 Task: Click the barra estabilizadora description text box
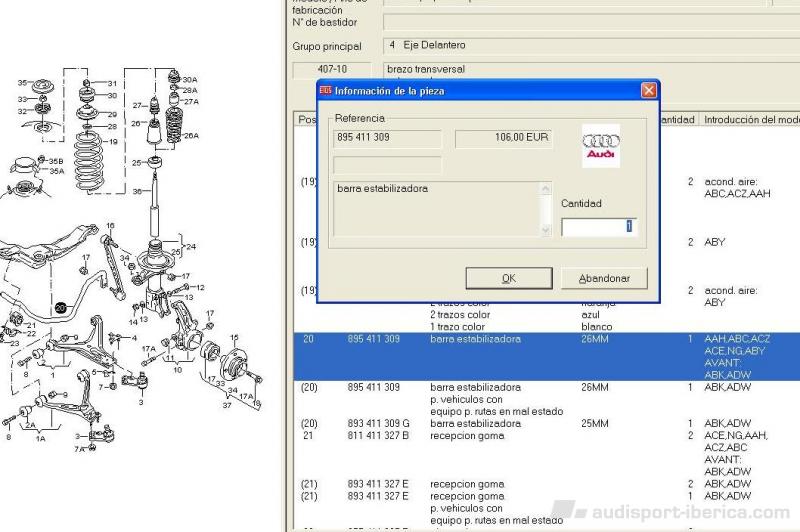435,209
